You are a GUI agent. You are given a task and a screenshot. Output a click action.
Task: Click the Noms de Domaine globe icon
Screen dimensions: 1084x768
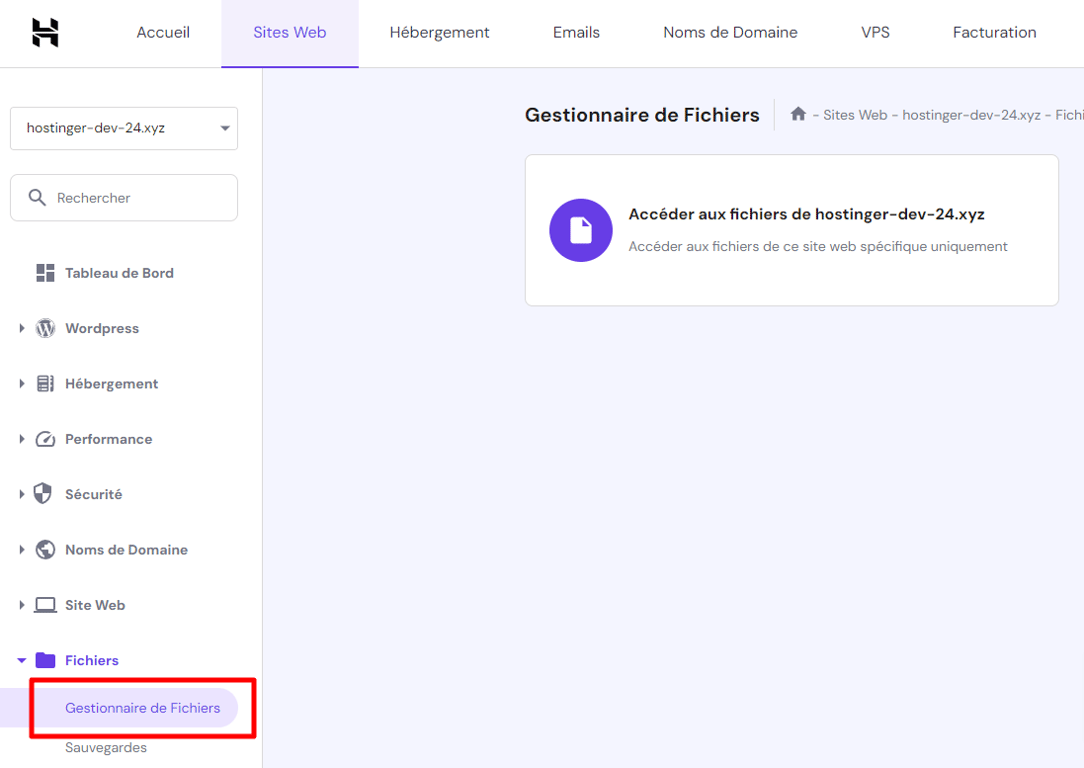[45, 549]
